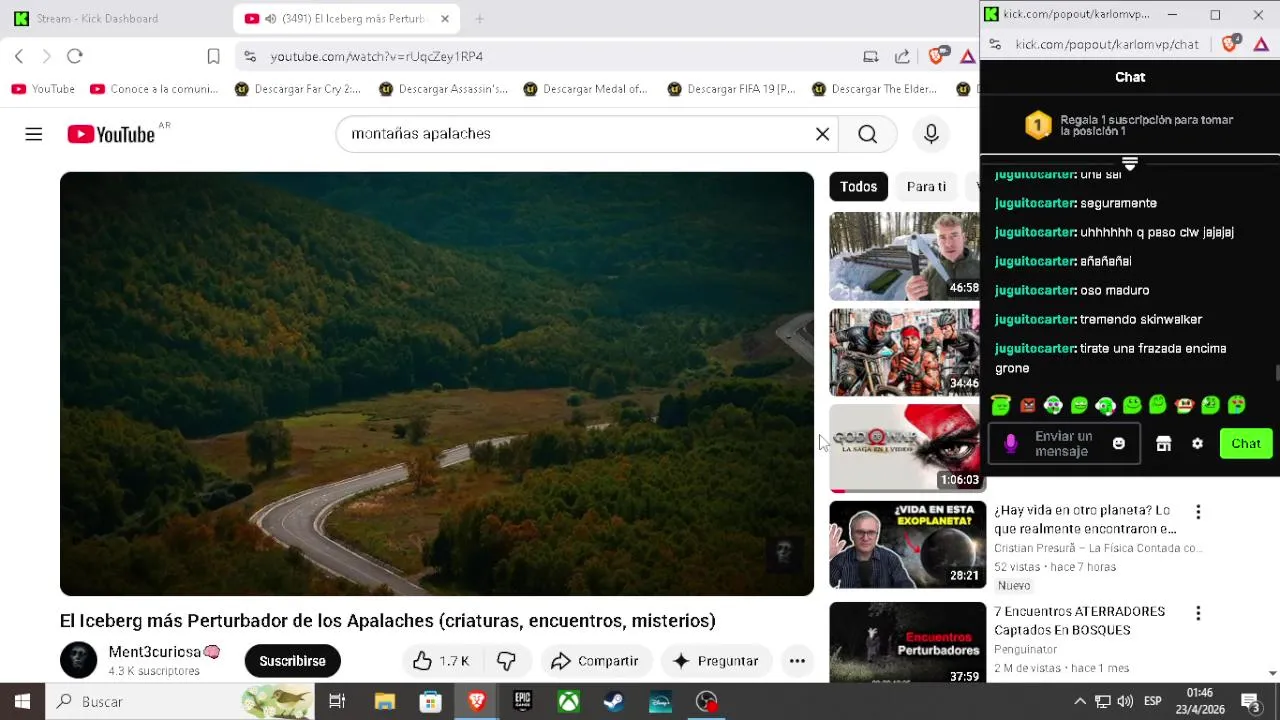The width and height of the screenshot is (1280, 720).
Task: Subscribe with the Suscribirse button
Action: tap(292, 661)
